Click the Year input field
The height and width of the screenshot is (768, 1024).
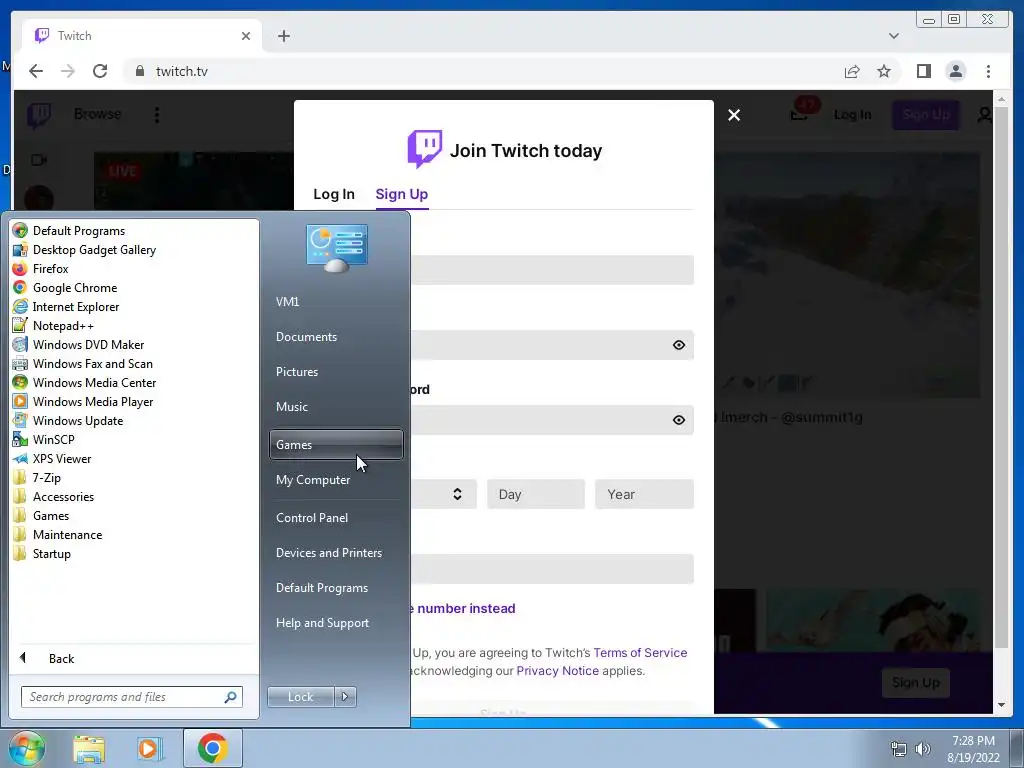(644, 494)
